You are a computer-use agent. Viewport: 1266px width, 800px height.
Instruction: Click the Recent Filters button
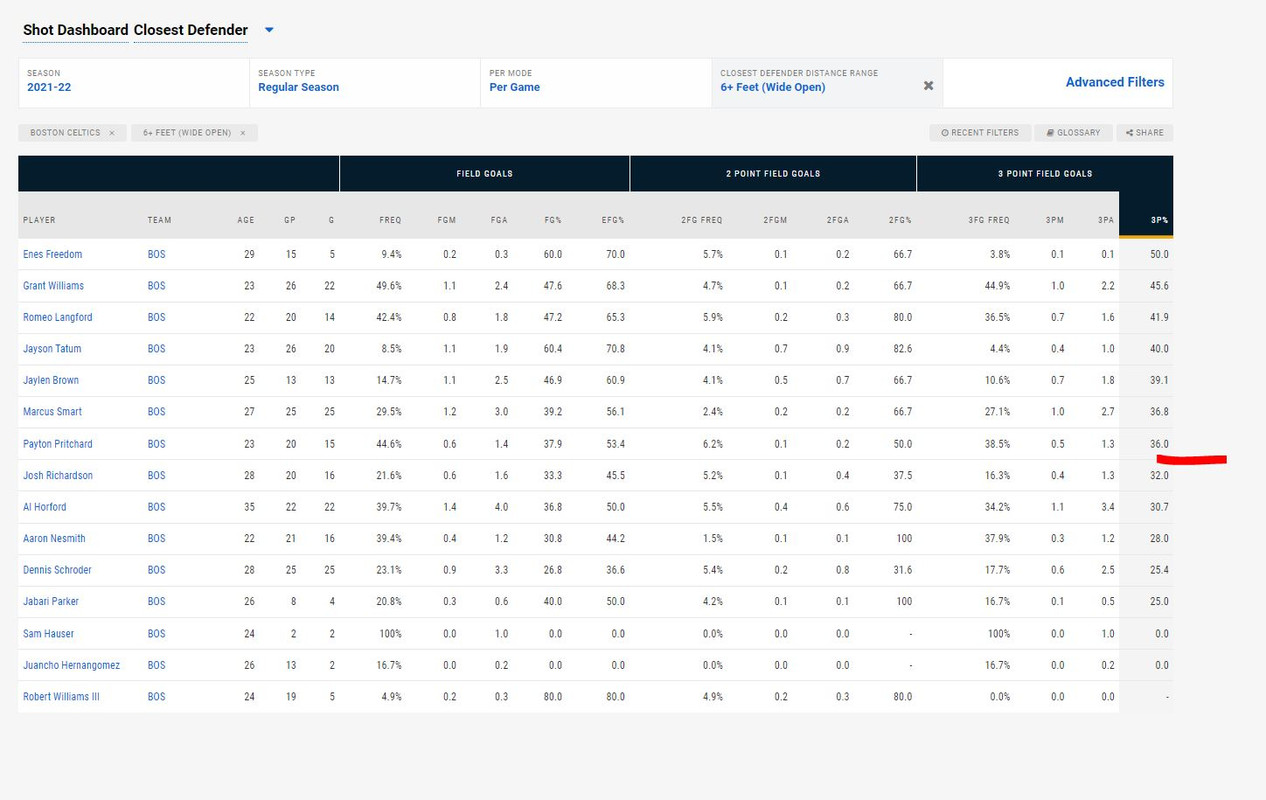click(x=978, y=133)
